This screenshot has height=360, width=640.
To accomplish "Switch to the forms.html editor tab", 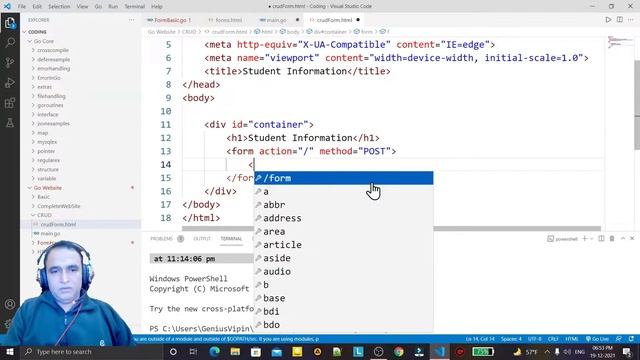I will tap(229, 20).
